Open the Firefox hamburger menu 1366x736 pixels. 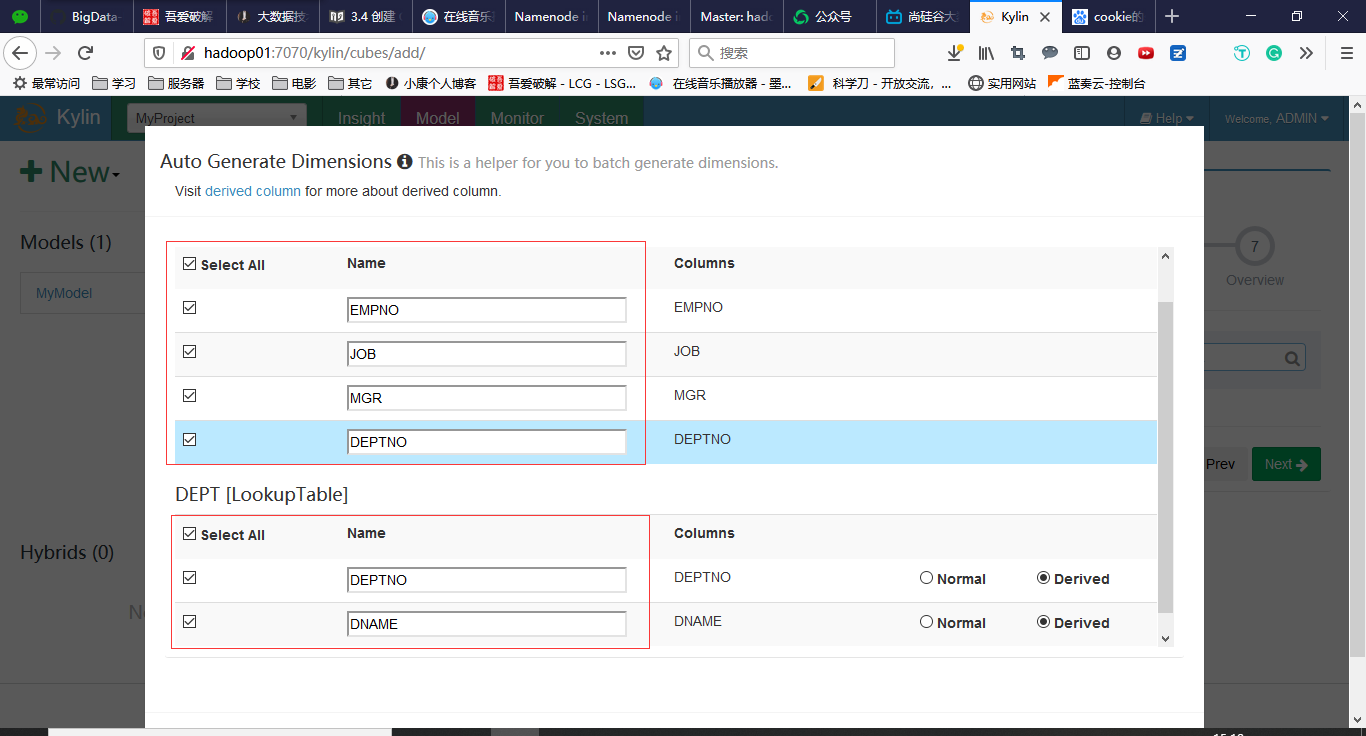coord(1345,53)
